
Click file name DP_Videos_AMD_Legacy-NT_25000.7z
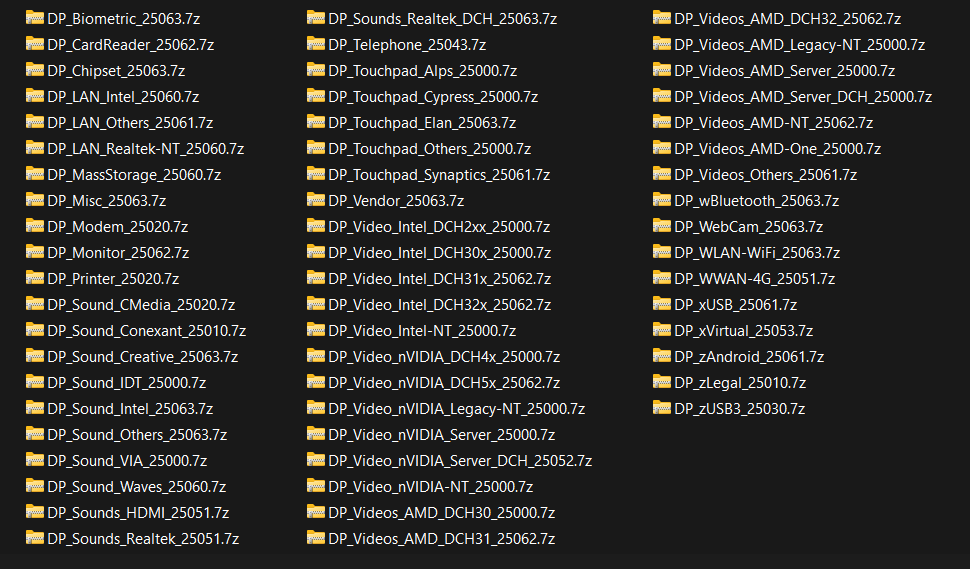coord(800,45)
